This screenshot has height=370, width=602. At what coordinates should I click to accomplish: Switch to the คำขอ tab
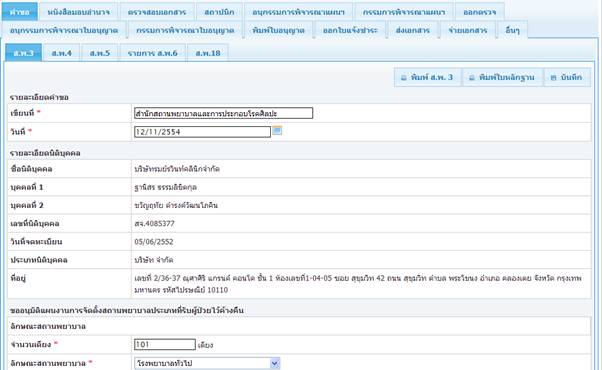point(20,12)
